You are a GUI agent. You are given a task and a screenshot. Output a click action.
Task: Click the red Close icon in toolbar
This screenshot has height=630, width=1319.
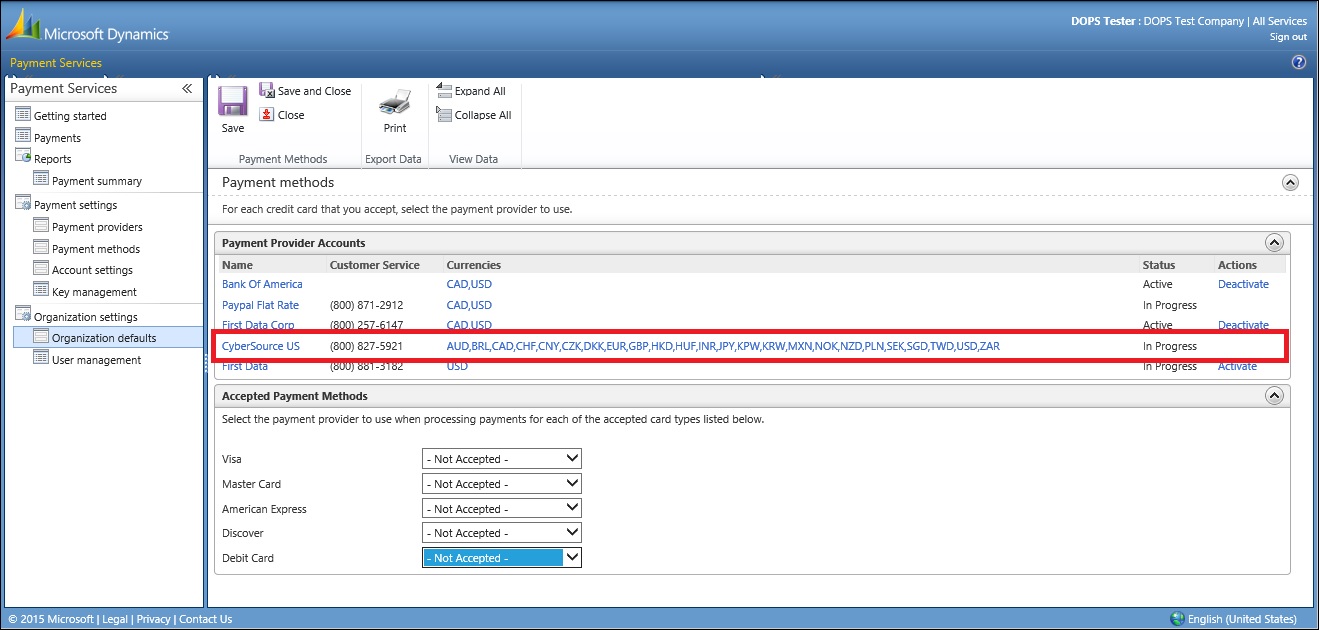click(x=267, y=114)
